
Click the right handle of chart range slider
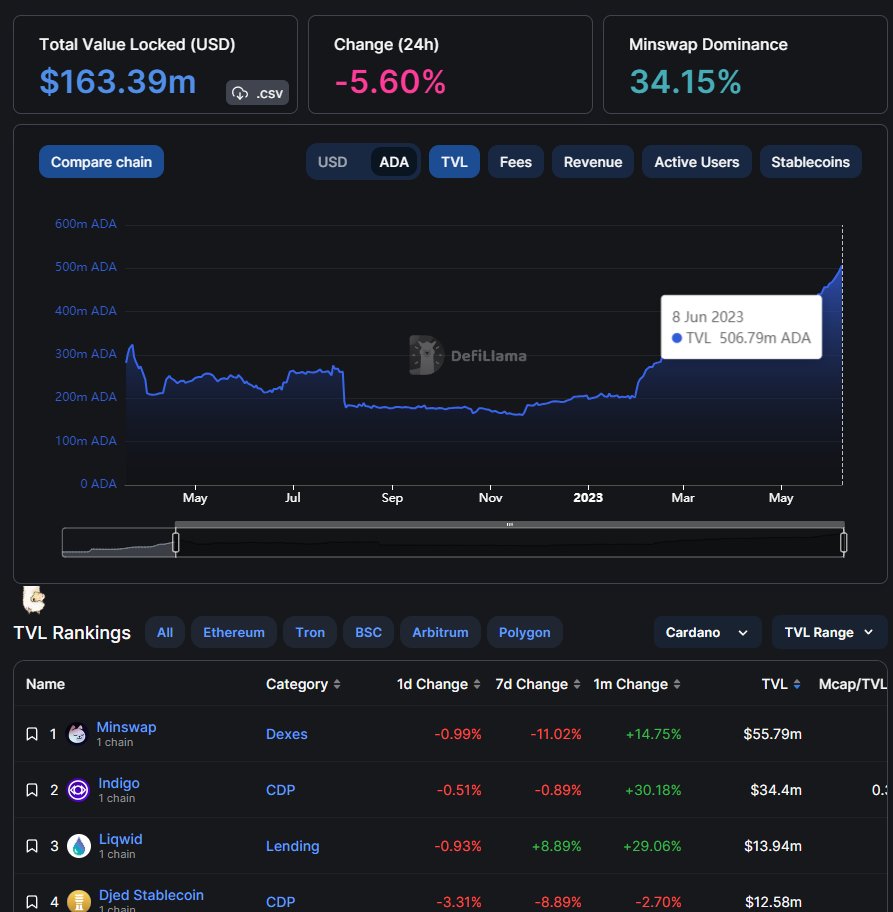pos(844,542)
